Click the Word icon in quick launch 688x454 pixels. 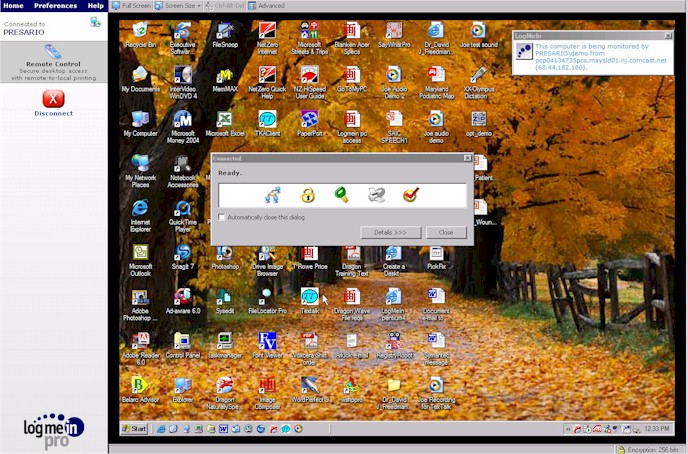pos(223,429)
